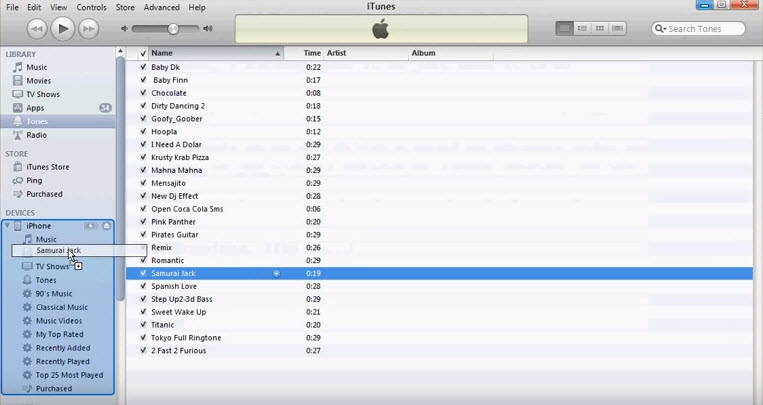Open the Purchased playlist under iPhone

click(x=54, y=389)
